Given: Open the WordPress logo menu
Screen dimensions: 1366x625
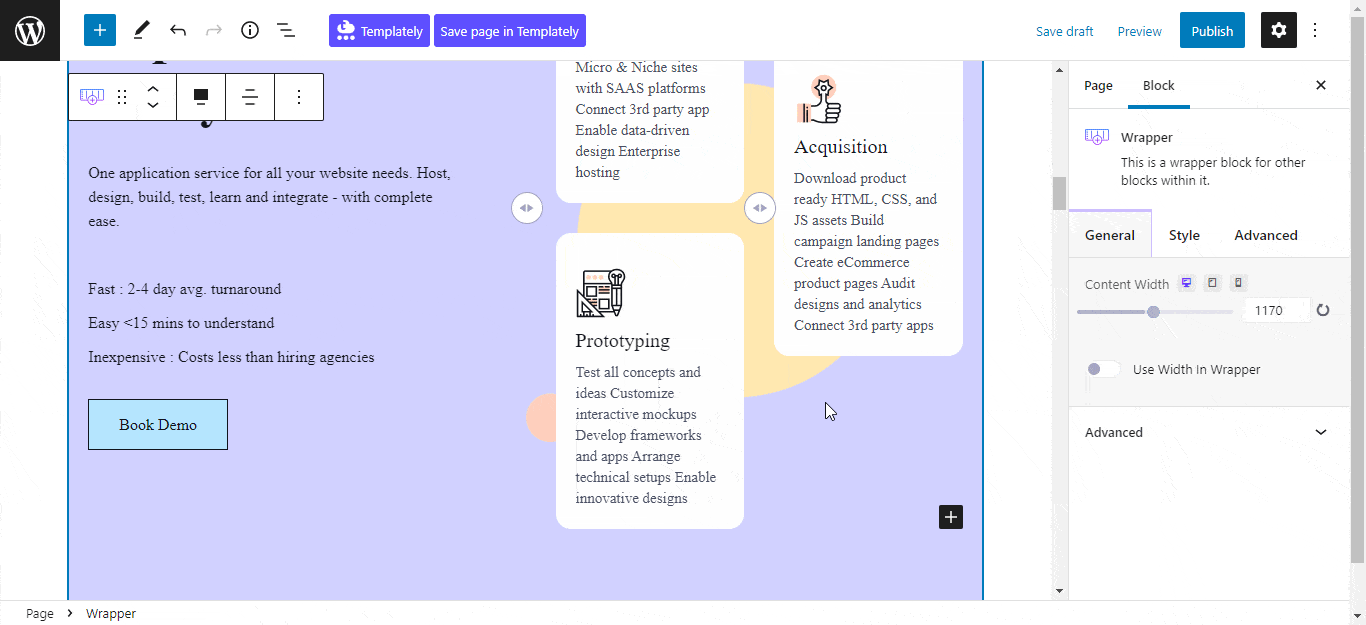Looking at the screenshot, I should click(x=30, y=30).
